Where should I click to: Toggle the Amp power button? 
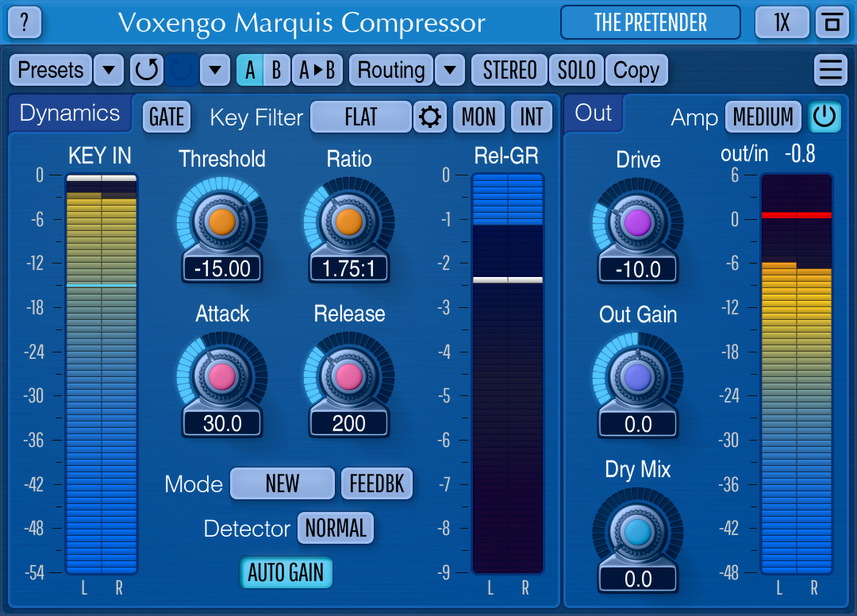point(824,117)
